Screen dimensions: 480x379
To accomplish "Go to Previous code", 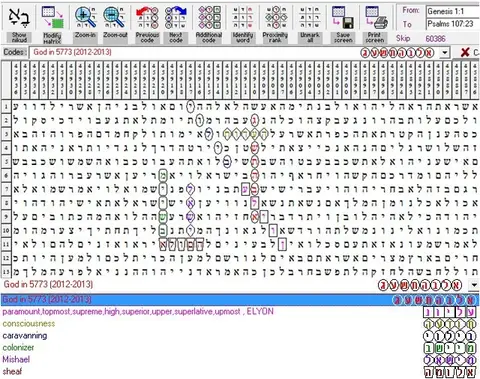I will pos(147,17).
